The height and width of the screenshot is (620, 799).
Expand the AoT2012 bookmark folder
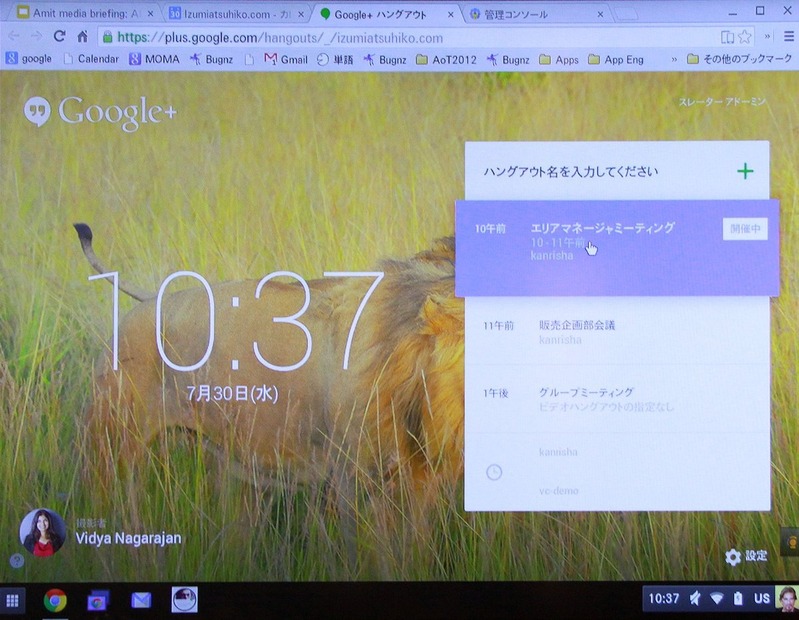point(446,60)
